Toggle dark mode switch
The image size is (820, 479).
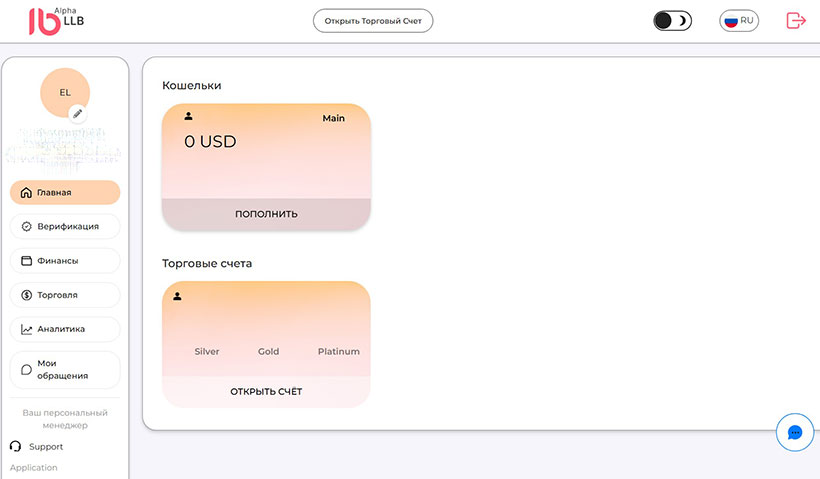[672, 21]
